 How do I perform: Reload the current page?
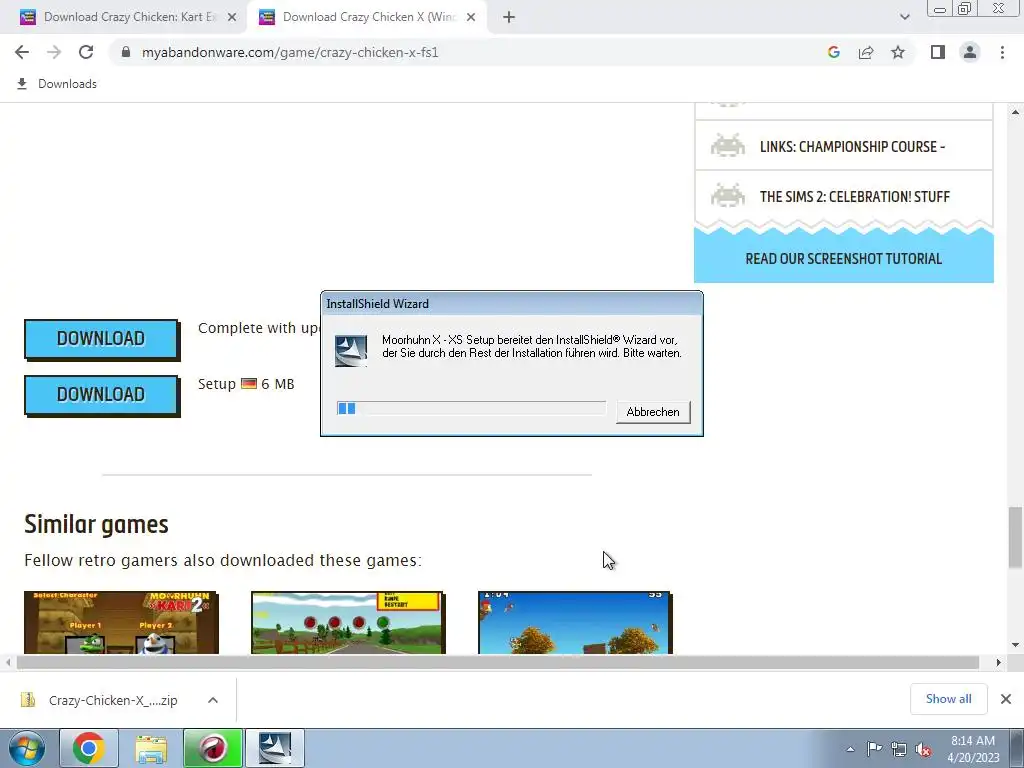86,52
